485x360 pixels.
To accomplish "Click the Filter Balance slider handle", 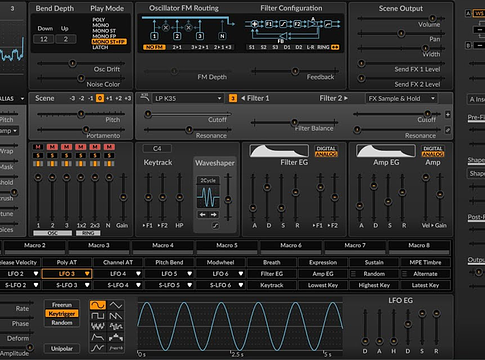I will [x=294, y=122].
